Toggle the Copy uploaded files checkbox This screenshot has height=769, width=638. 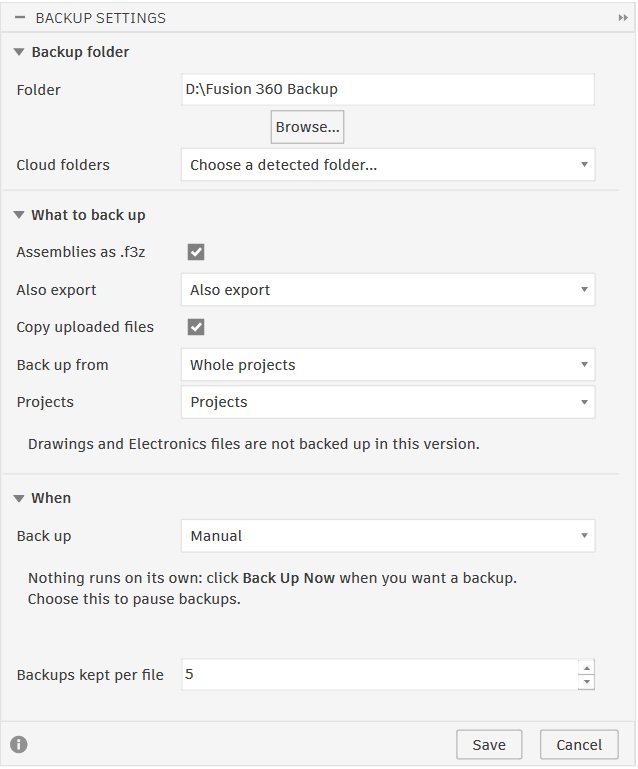pos(196,327)
